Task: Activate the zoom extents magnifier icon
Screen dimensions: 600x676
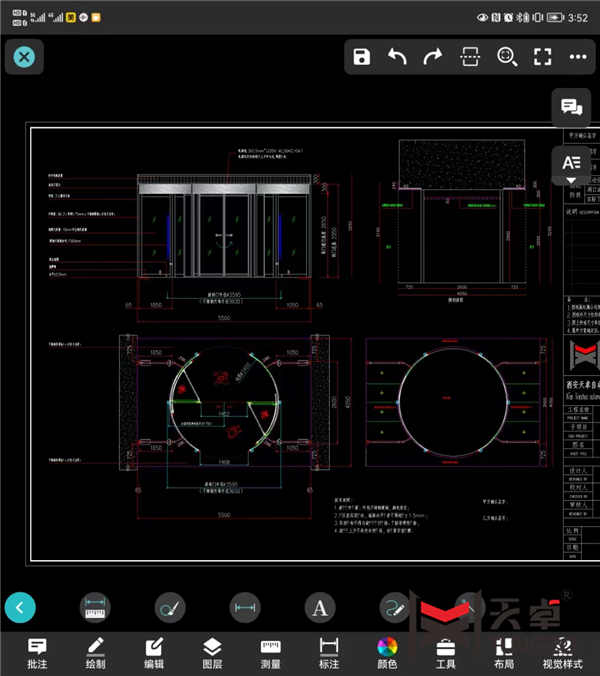Action: click(x=506, y=57)
